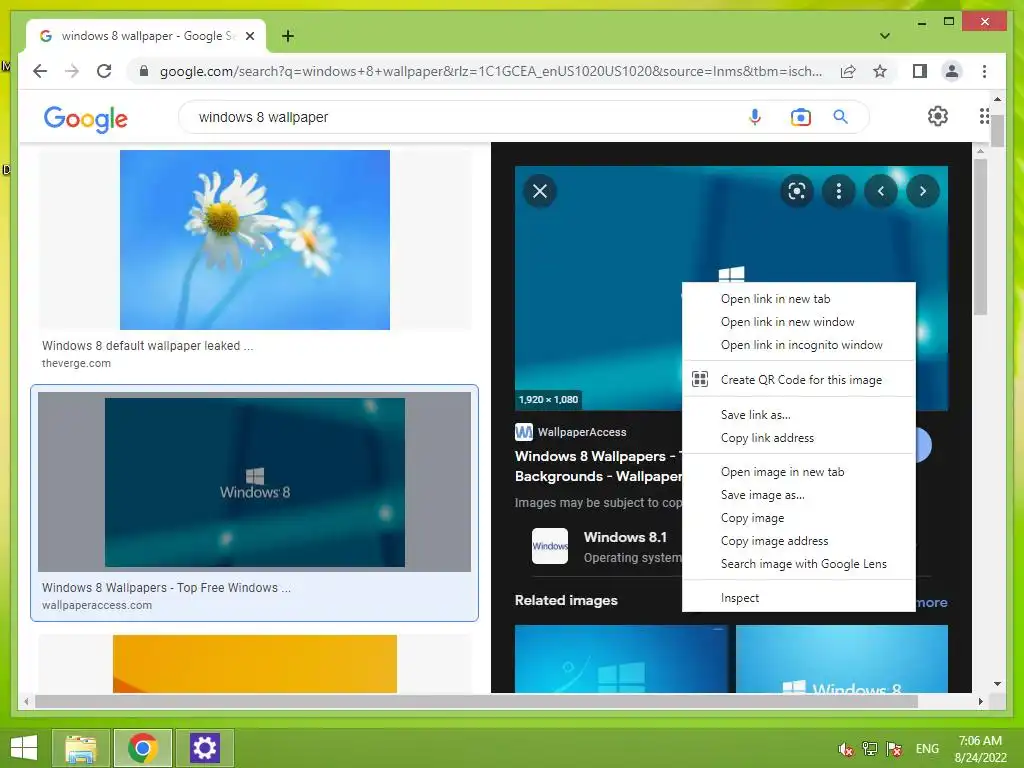Click the page vertical scrollbar thumb
This screenshot has width=1024, height=768.
click(997, 129)
